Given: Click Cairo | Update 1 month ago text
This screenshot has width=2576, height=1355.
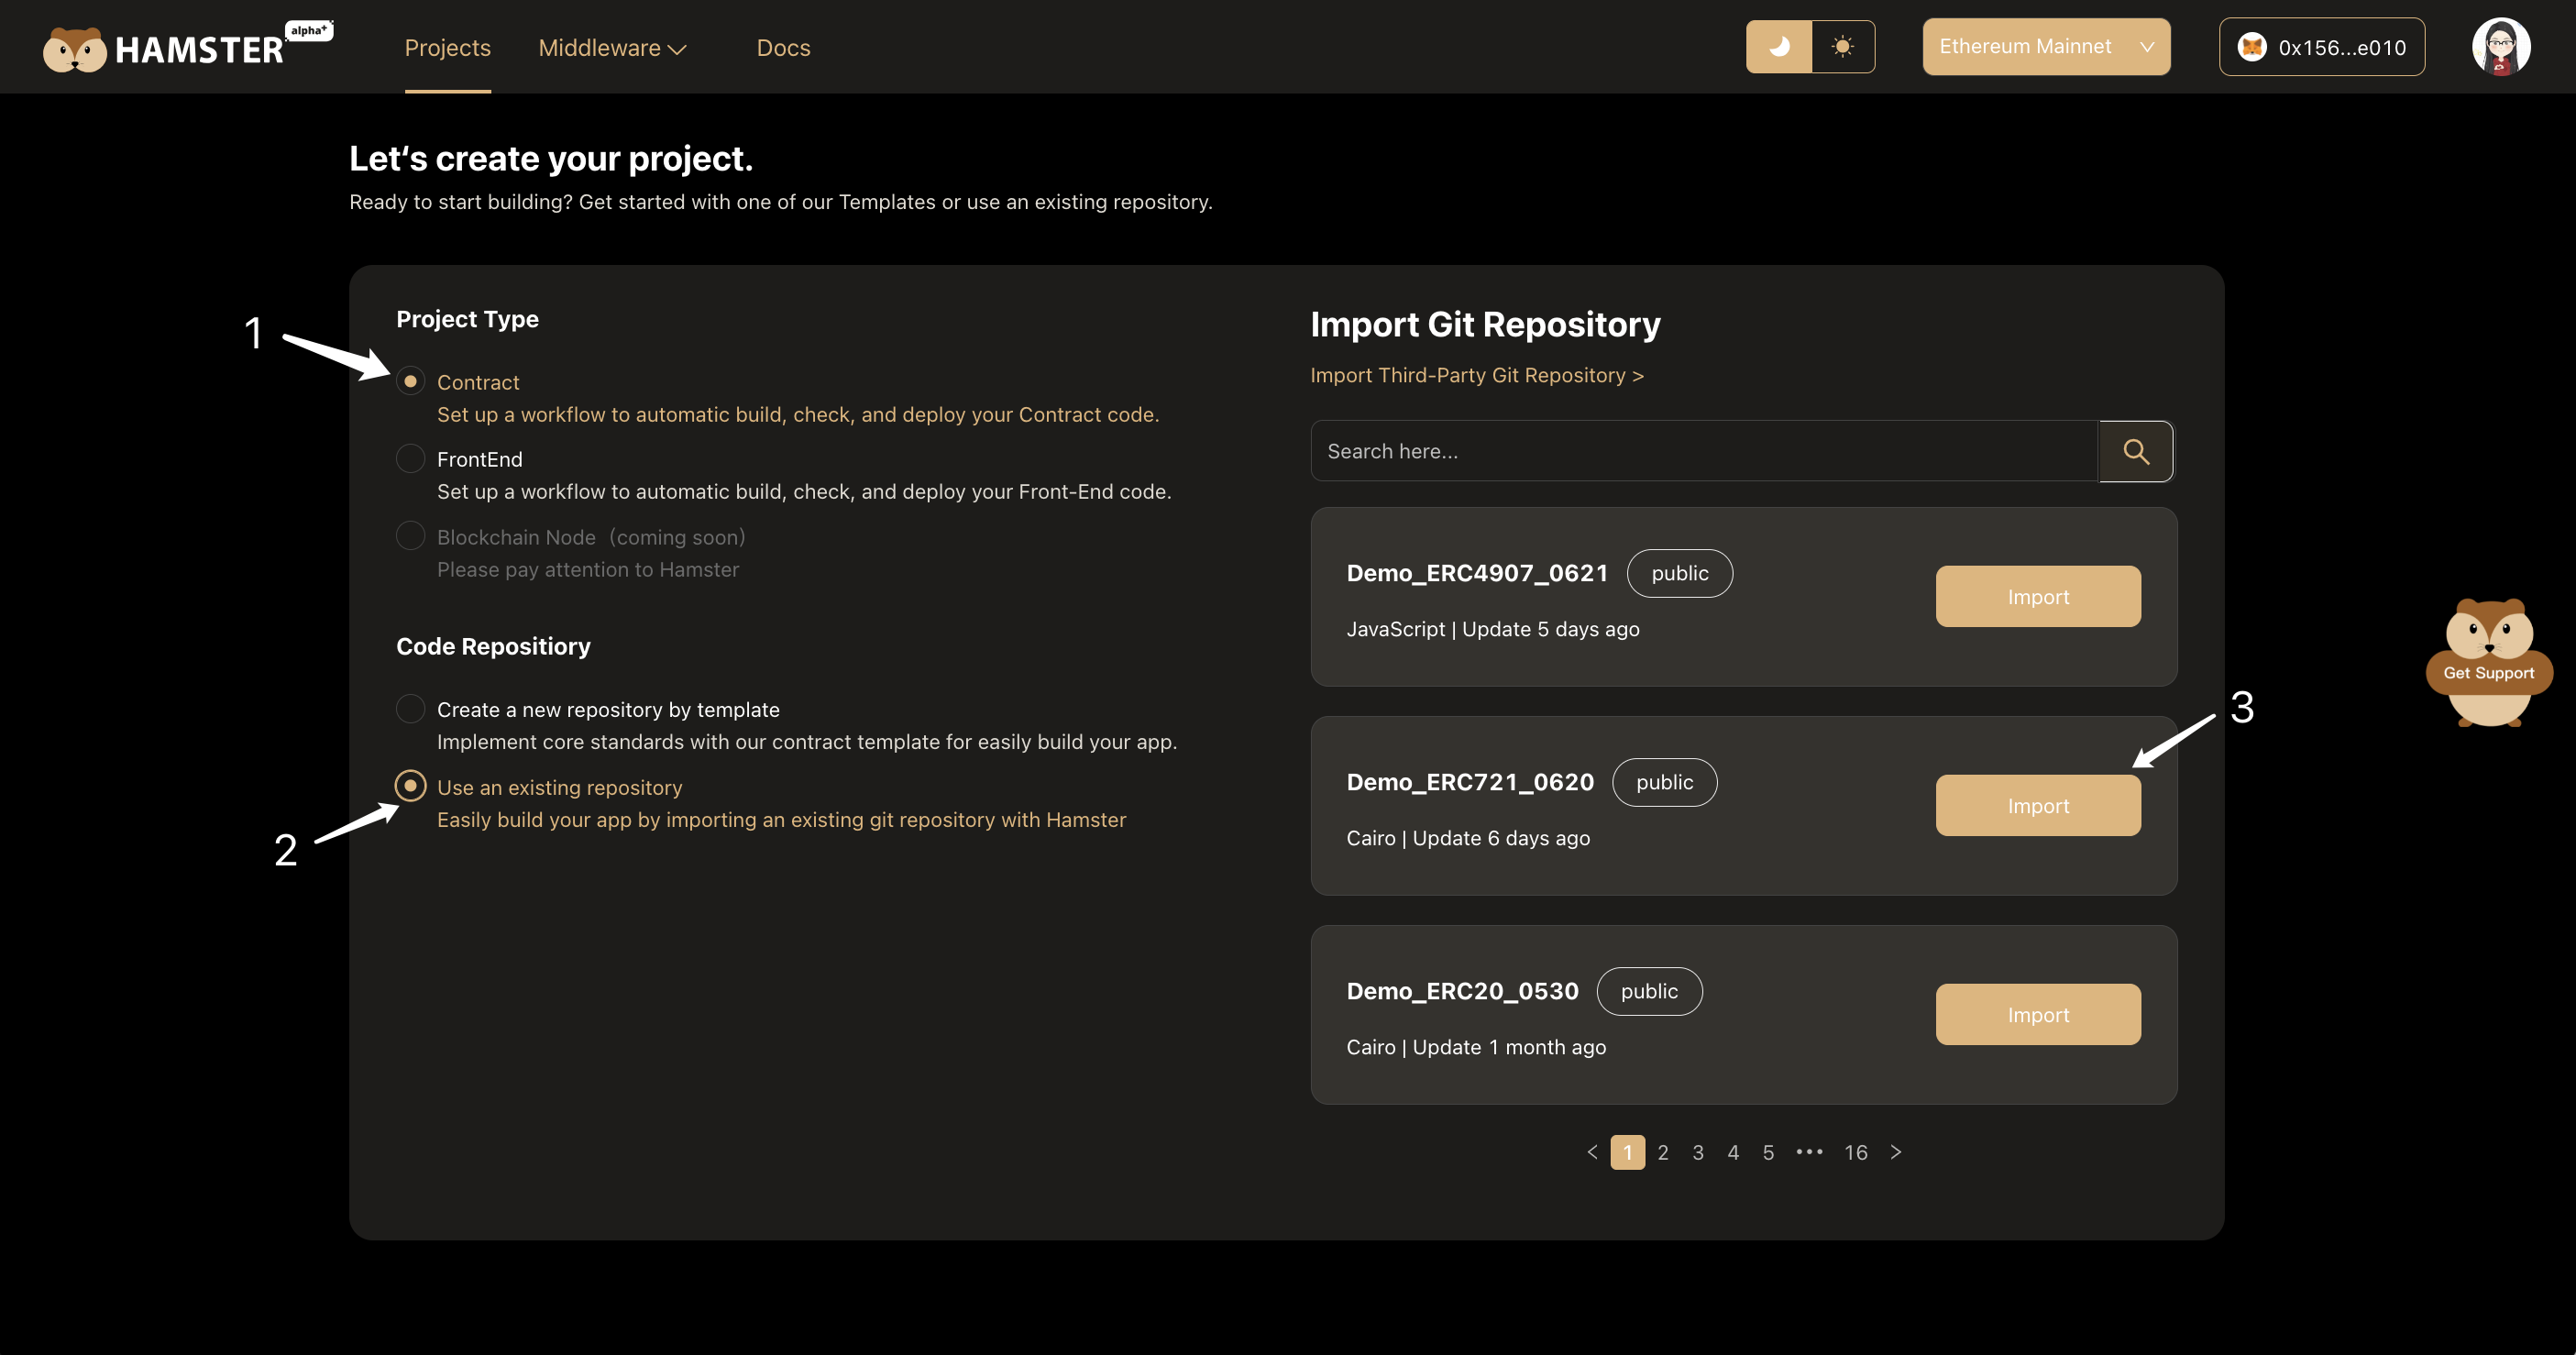Looking at the screenshot, I should pyautogui.click(x=1476, y=1047).
